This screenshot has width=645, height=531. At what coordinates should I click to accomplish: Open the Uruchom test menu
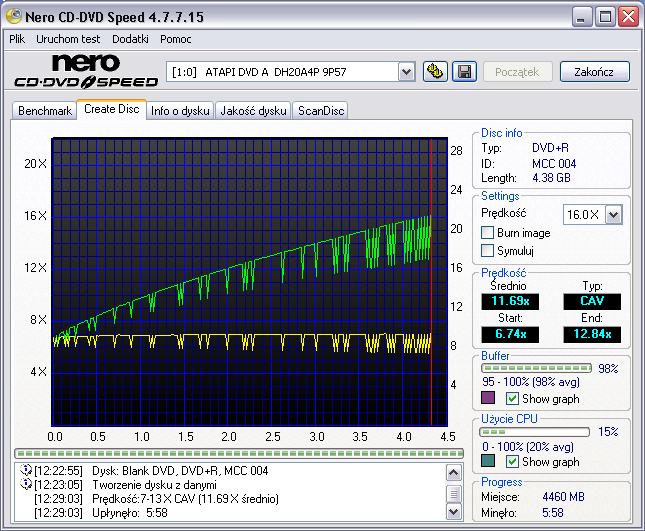tap(68, 39)
